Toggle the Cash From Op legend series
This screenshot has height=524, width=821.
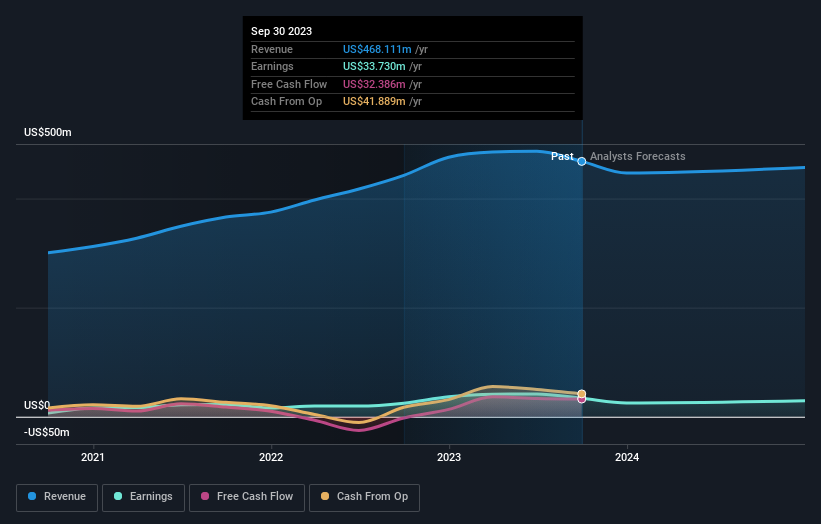[x=364, y=497]
